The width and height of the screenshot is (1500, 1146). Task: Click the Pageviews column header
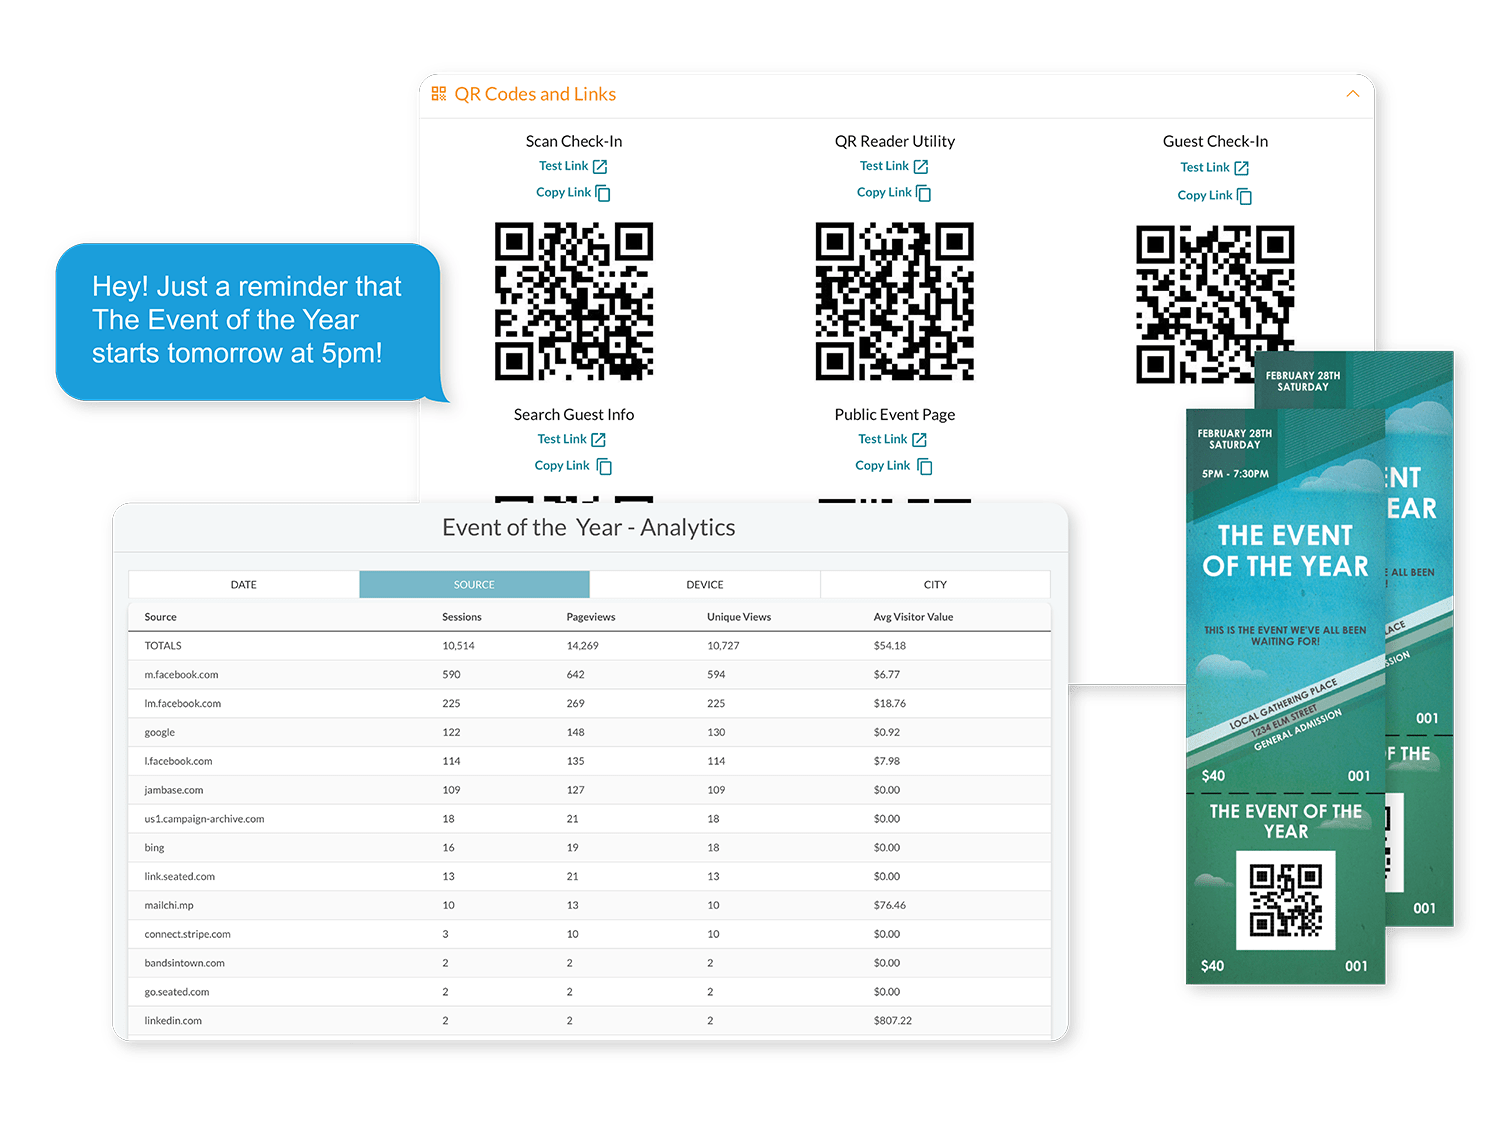(x=591, y=617)
